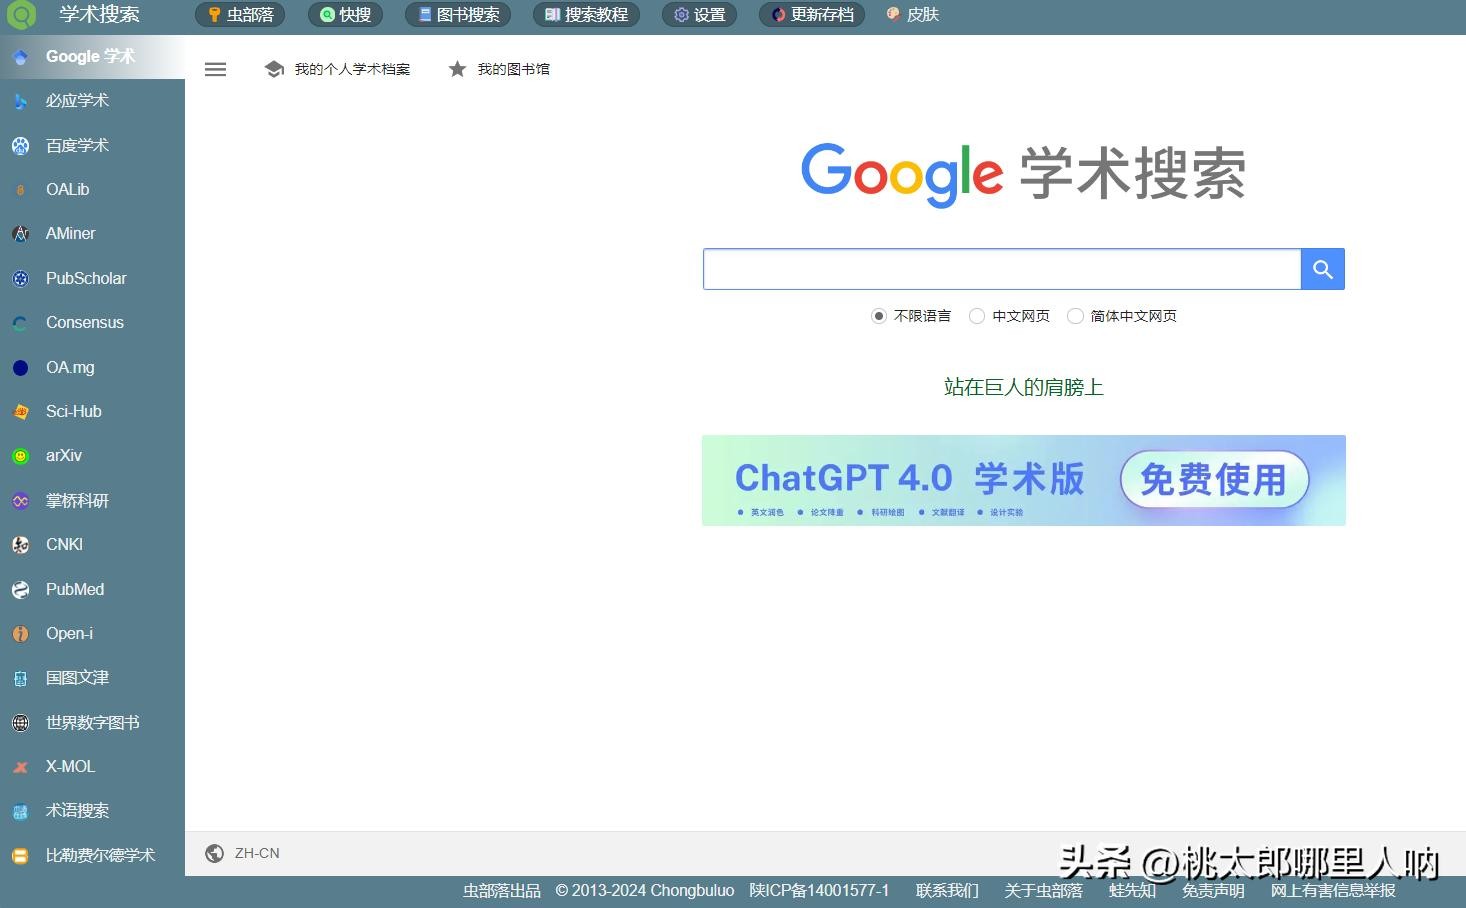Open the ZH-CN language selector
This screenshot has width=1466, height=908.
pyautogui.click(x=257, y=853)
